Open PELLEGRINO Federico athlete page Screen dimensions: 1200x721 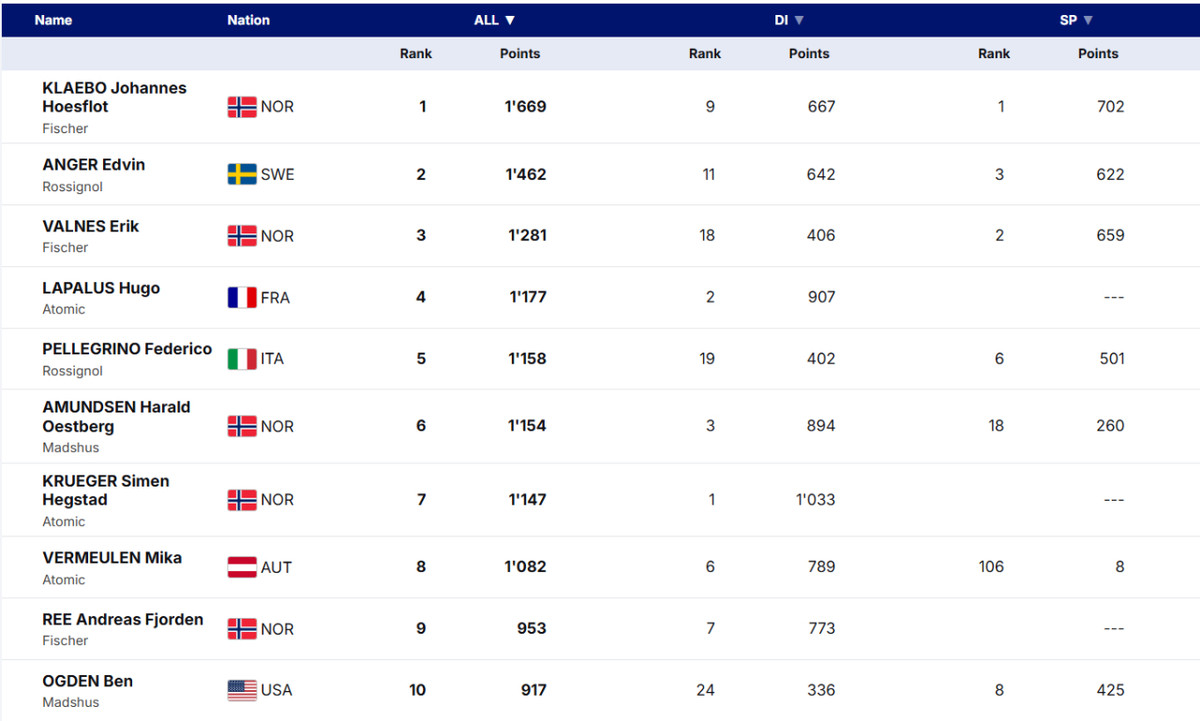(x=127, y=349)
